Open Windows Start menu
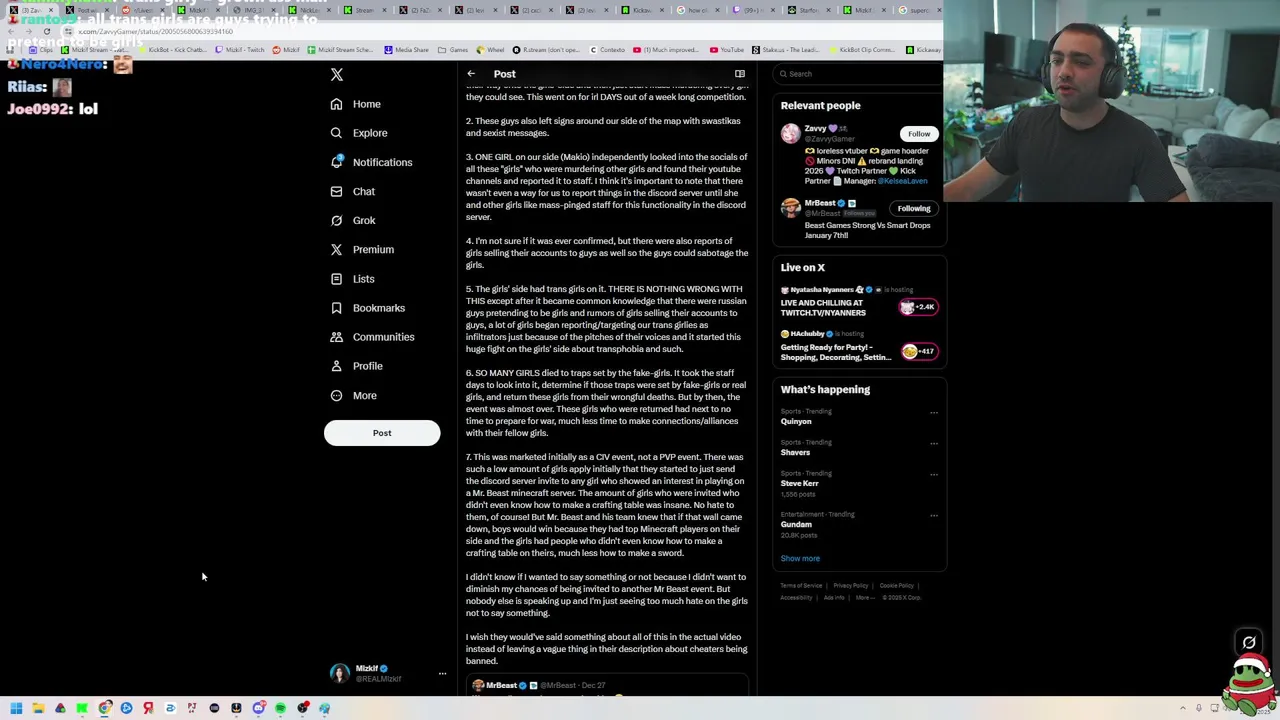This screenshot has width=1280, height=720. [x=16, y=708]
